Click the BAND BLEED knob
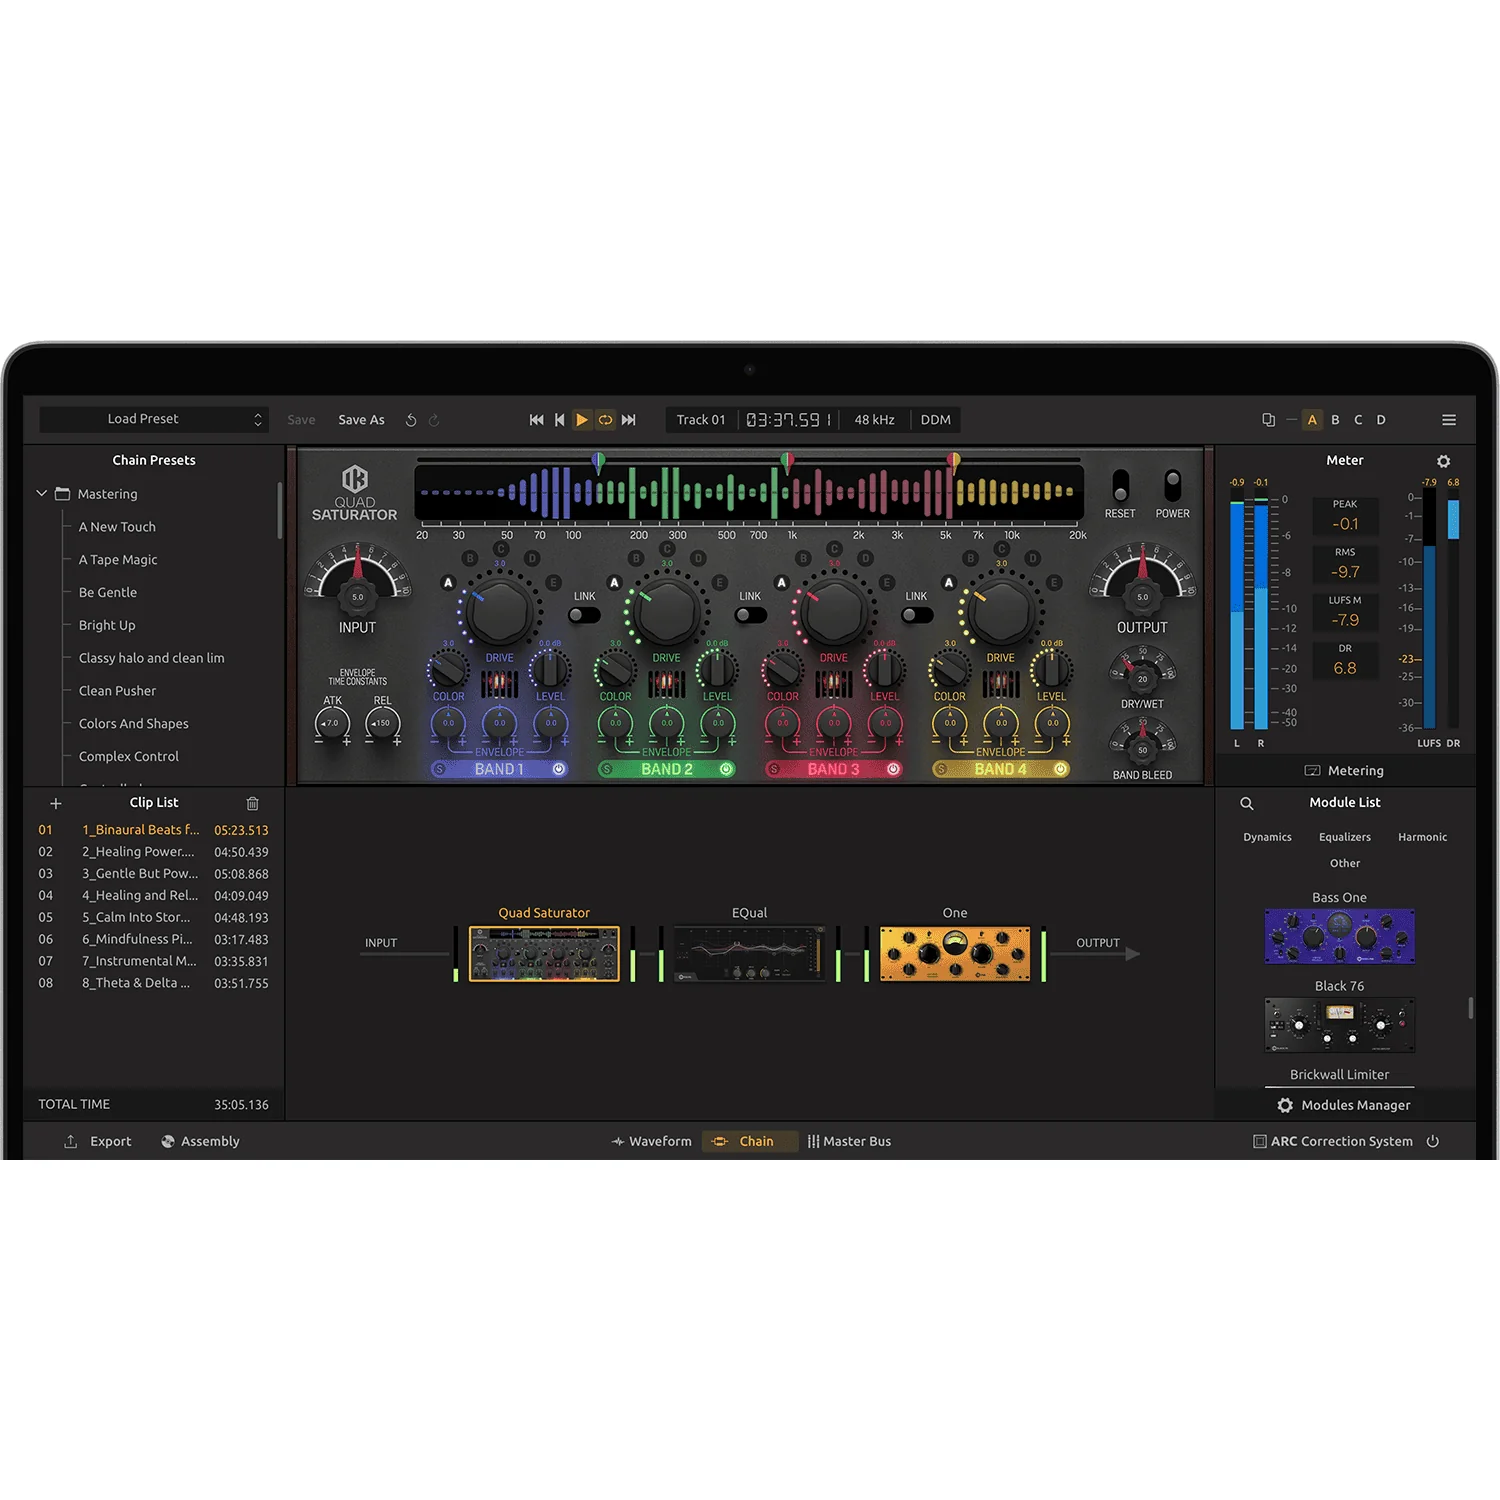 tap(1142, 749)
